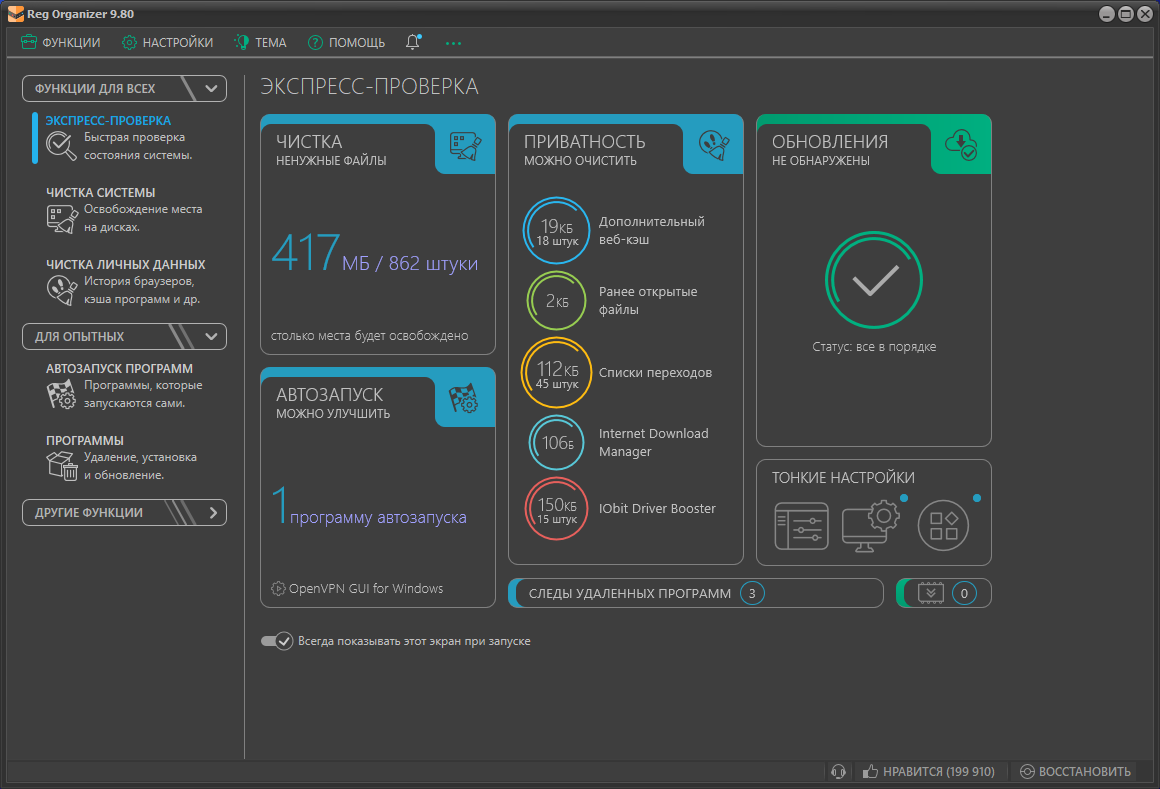Click Списки переходов label
This screenshot has width=1160, height=789.
coord(655,373)
